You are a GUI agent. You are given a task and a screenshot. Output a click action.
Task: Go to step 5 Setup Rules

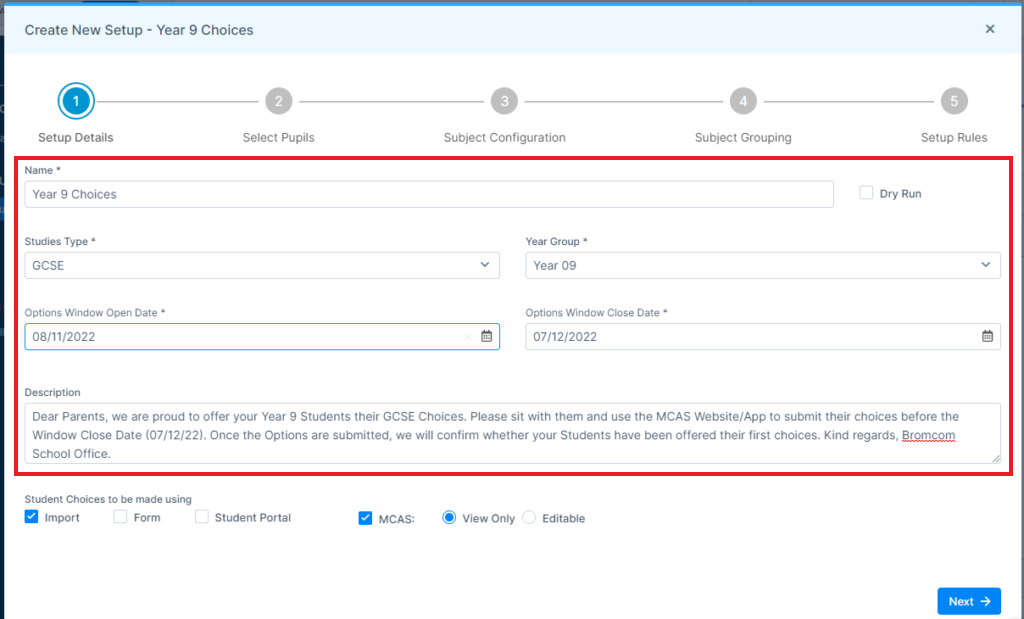point(954,101)
